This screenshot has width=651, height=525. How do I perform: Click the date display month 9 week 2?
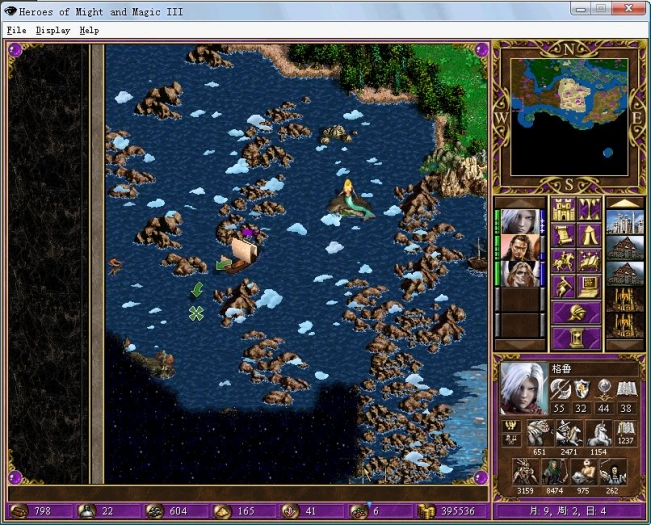(568, 511)
